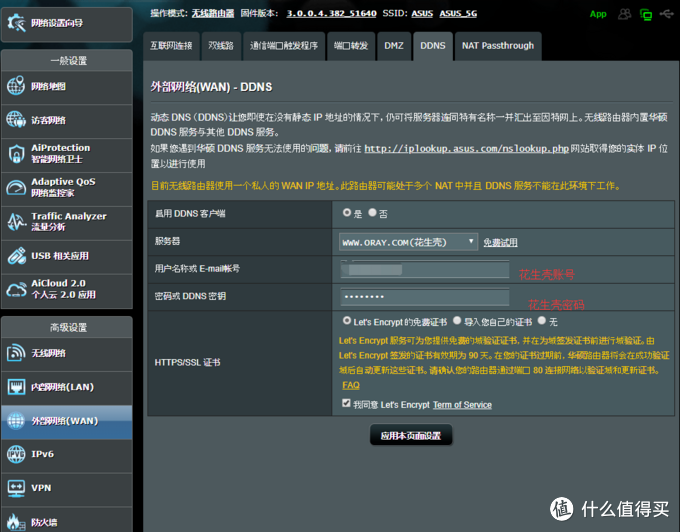Open USB 相关应用 page

pyautogui.click(x=66, y=255)
